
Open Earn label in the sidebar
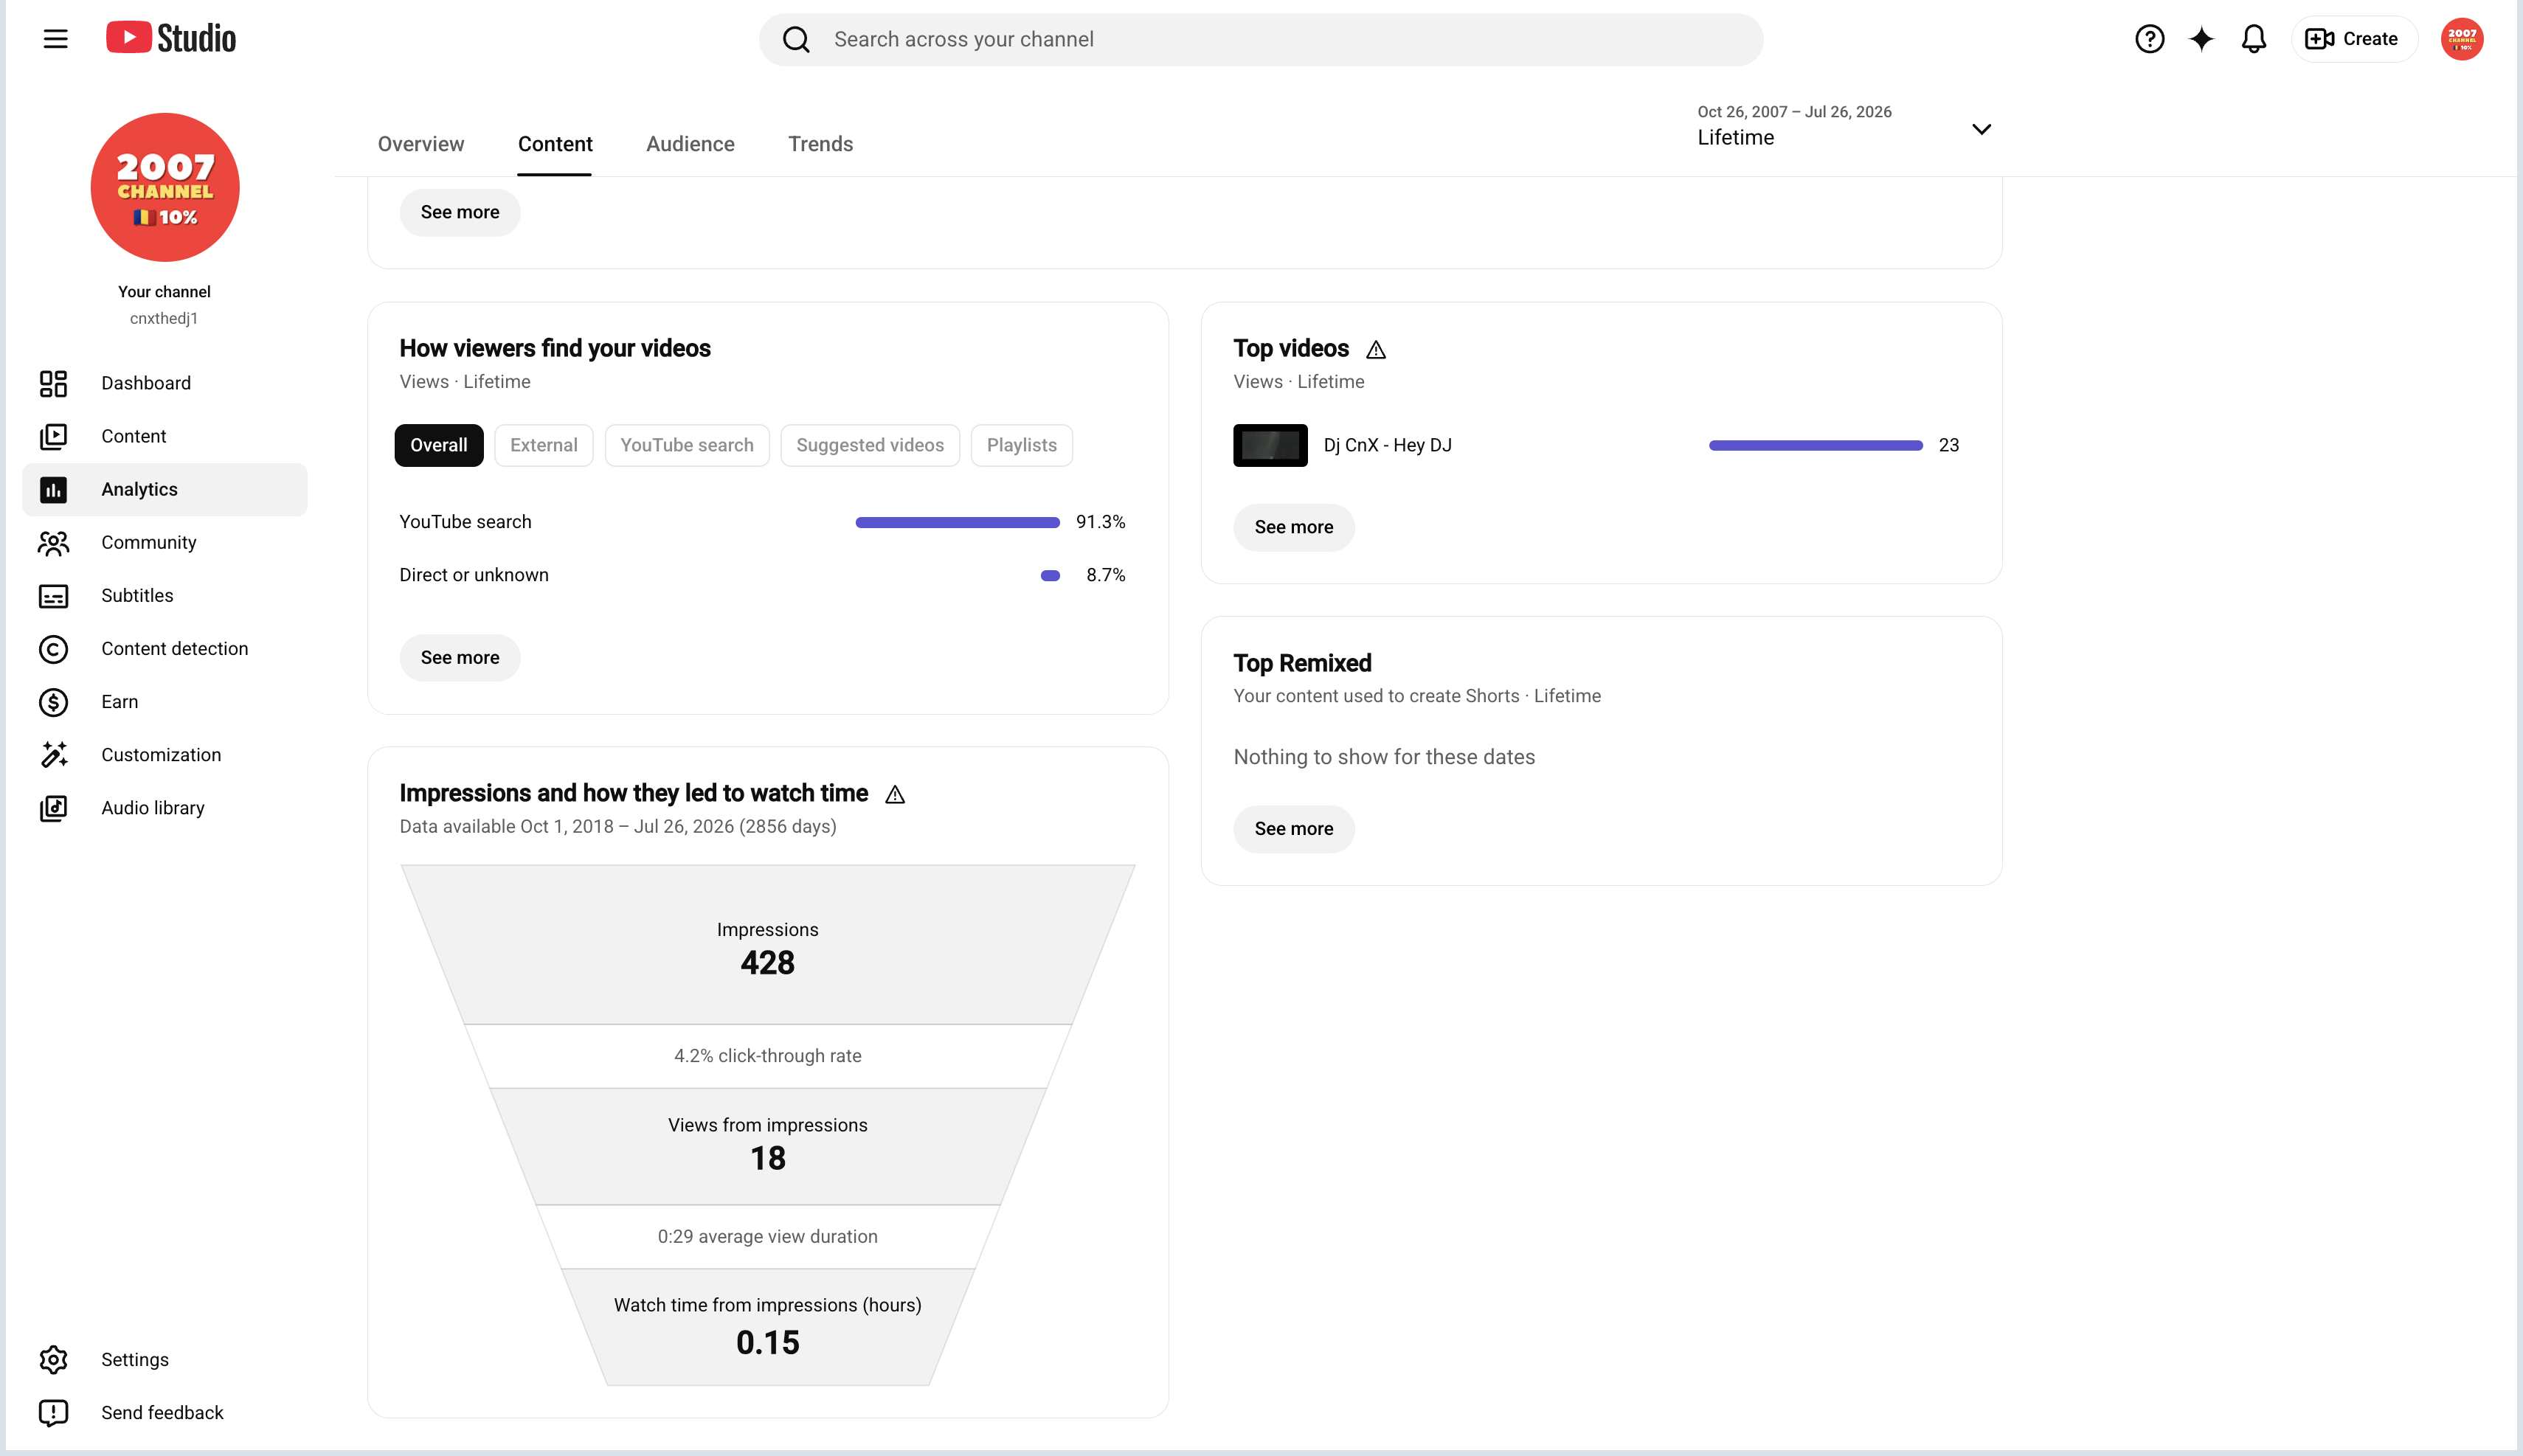[x=119, y=701]
